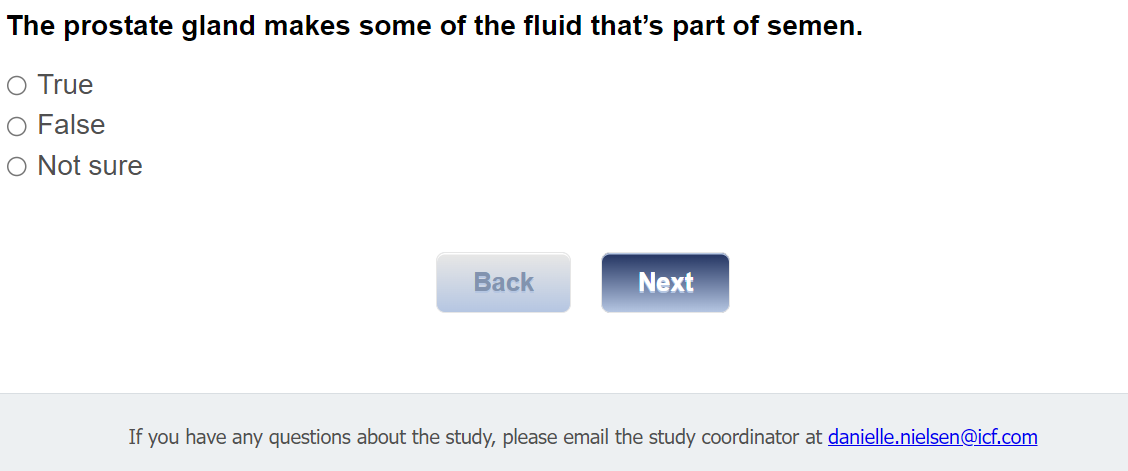Viewport: 1128px width, 471px height.
Task: Open the danielle.nielsen@icf.com email link
Action: point(932,437)
